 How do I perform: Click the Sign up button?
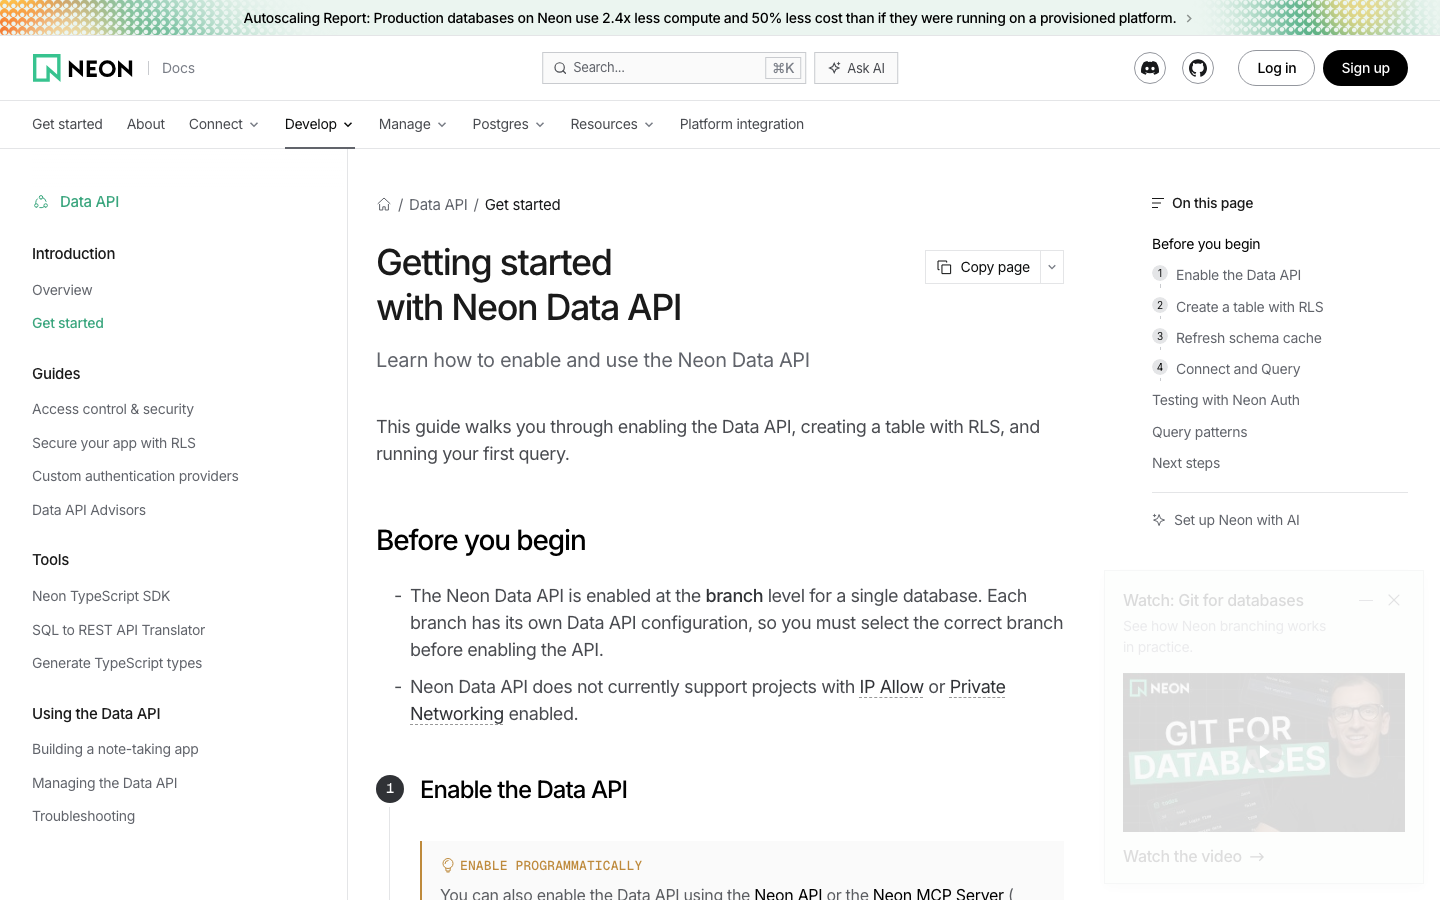coord(1365,68)
